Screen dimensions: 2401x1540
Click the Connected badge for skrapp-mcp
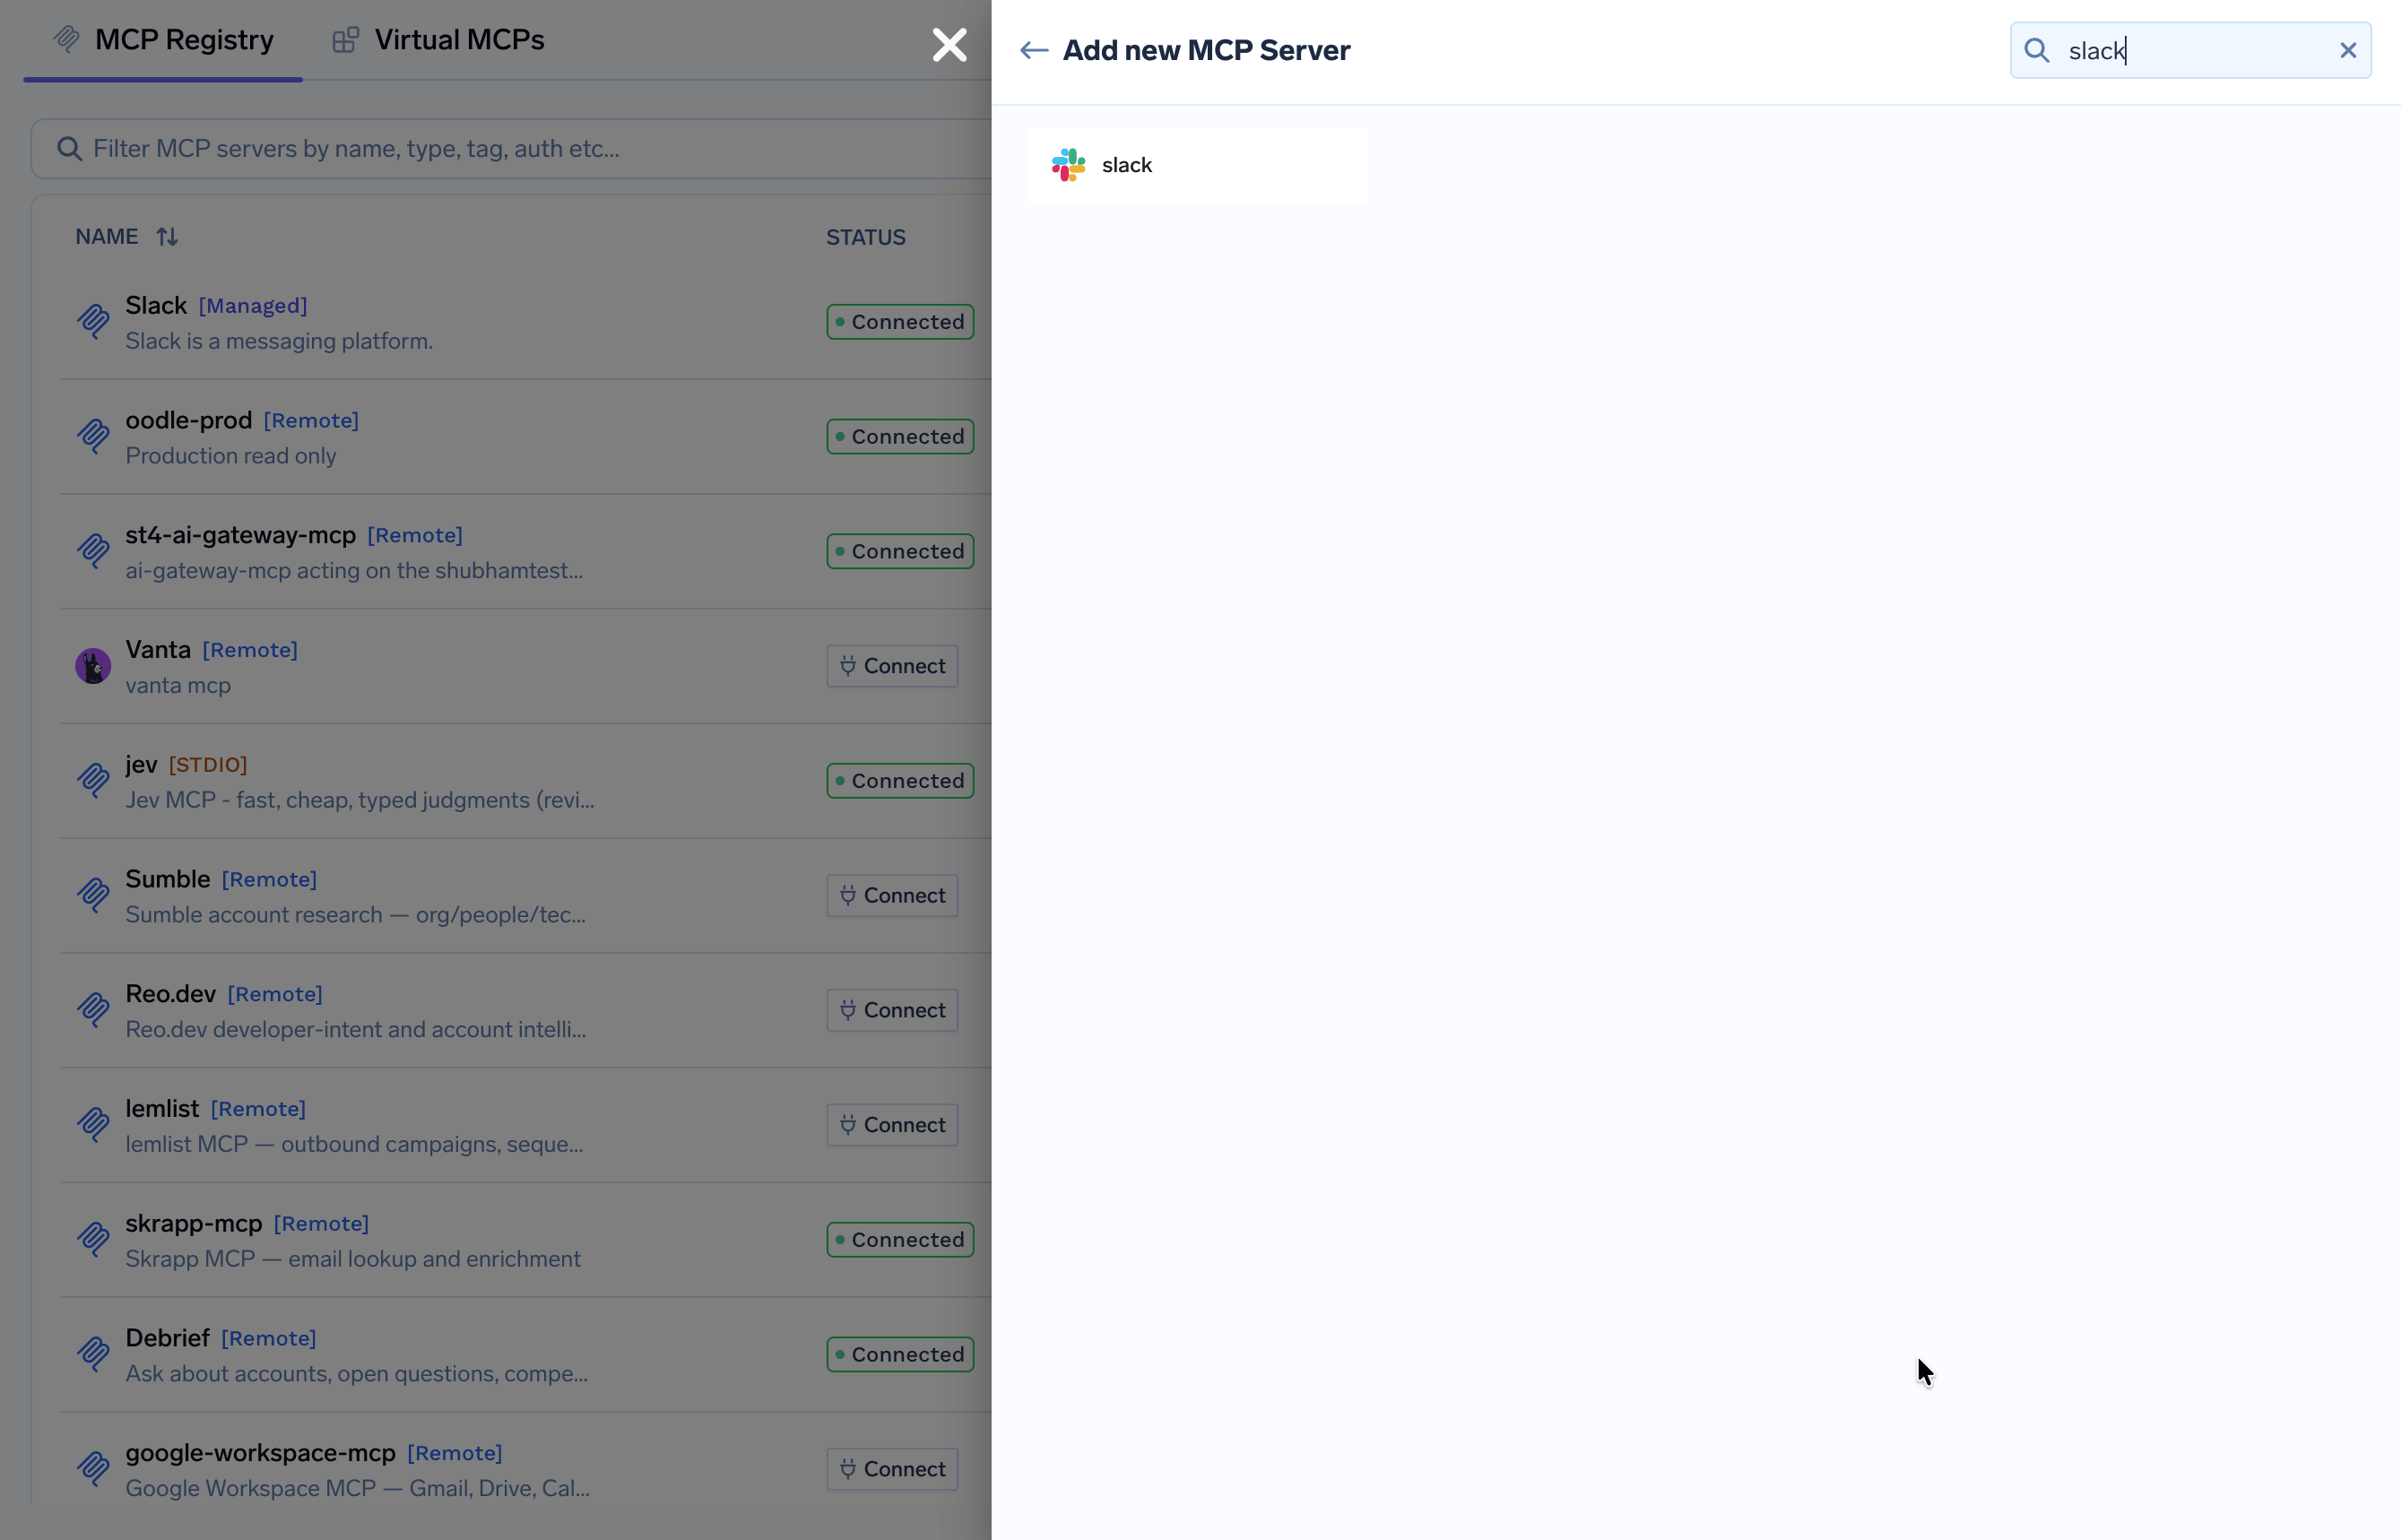(x=900, y=1240)
